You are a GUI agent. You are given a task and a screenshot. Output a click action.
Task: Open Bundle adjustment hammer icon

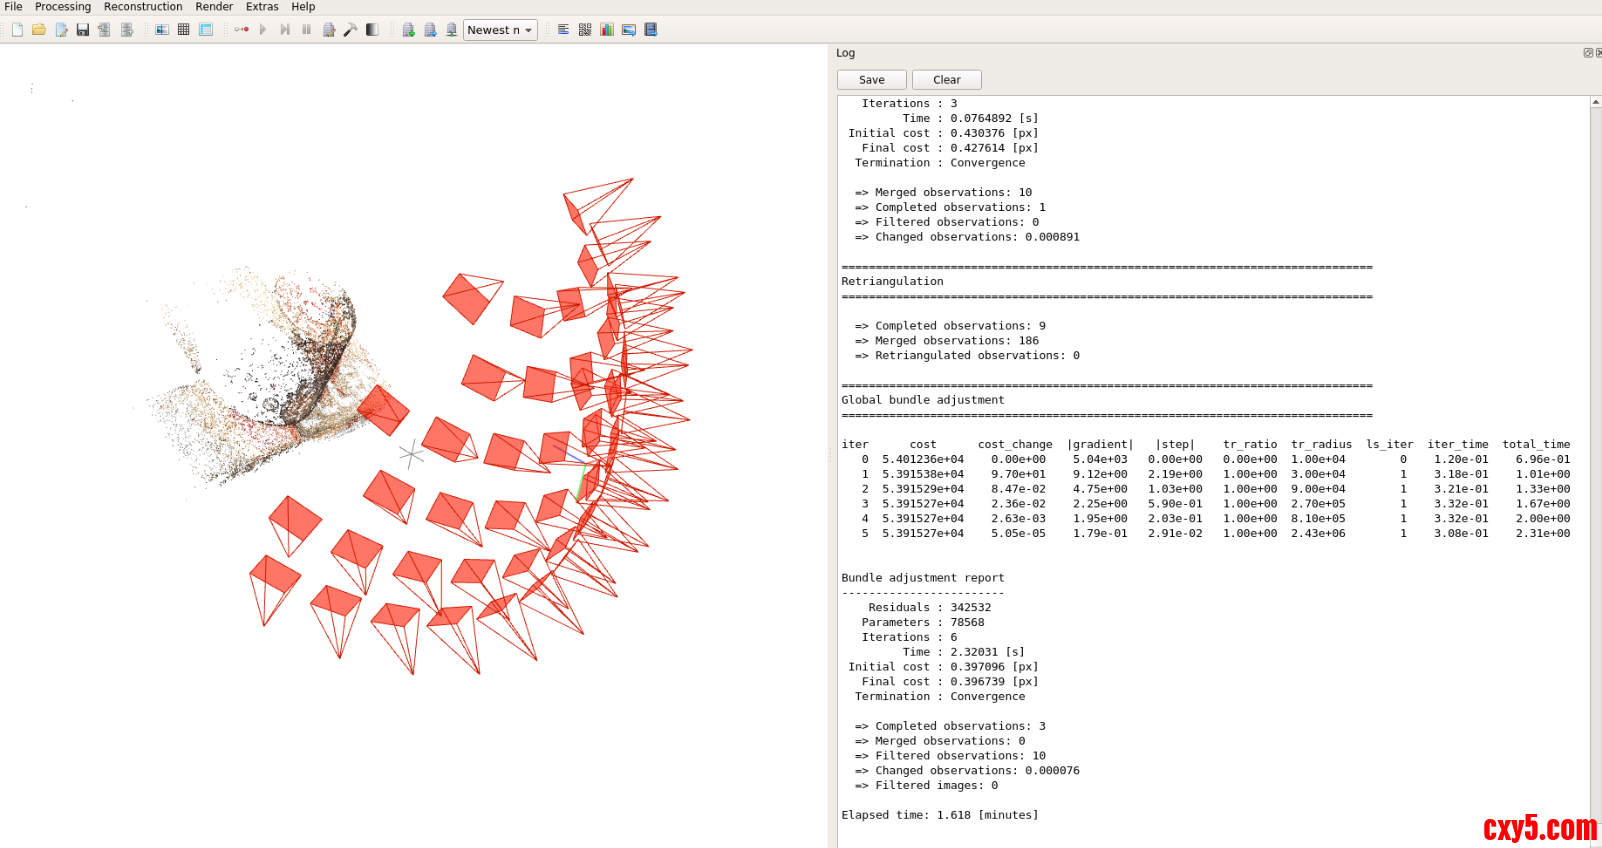coord(351,30)
